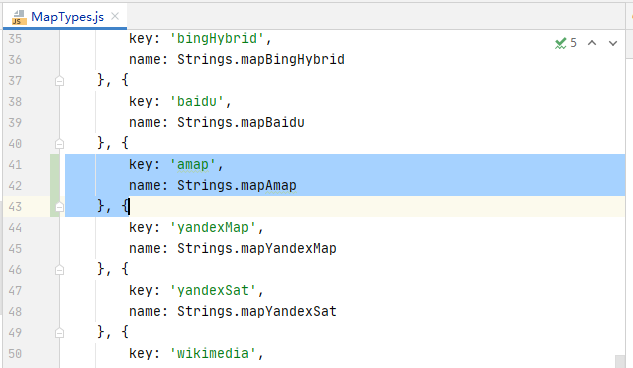This screenshot has height=368, width=633.
Task: Click the 'yandexMap' key string
Action: point(213,228)
